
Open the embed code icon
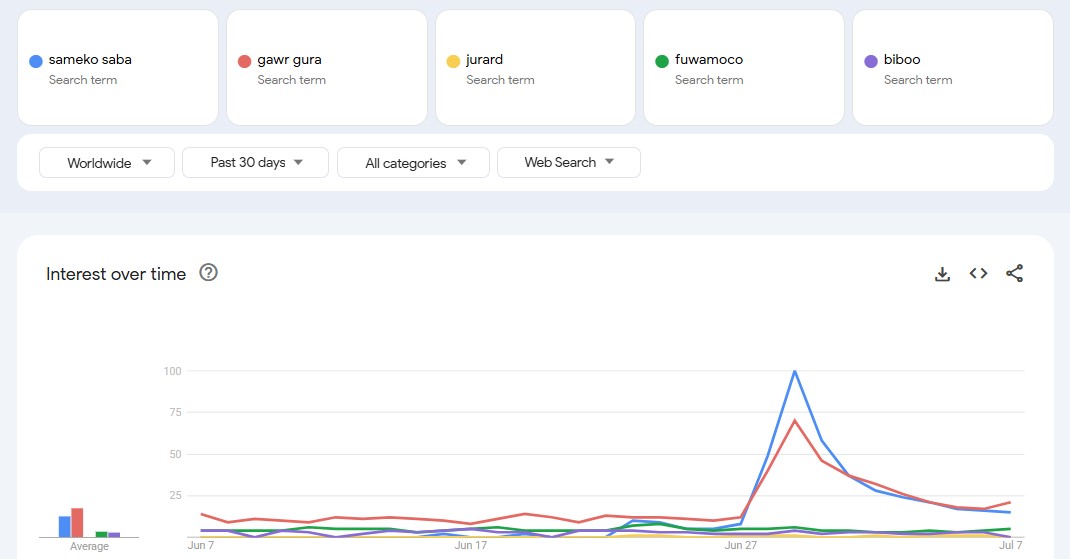click(979, 273)
